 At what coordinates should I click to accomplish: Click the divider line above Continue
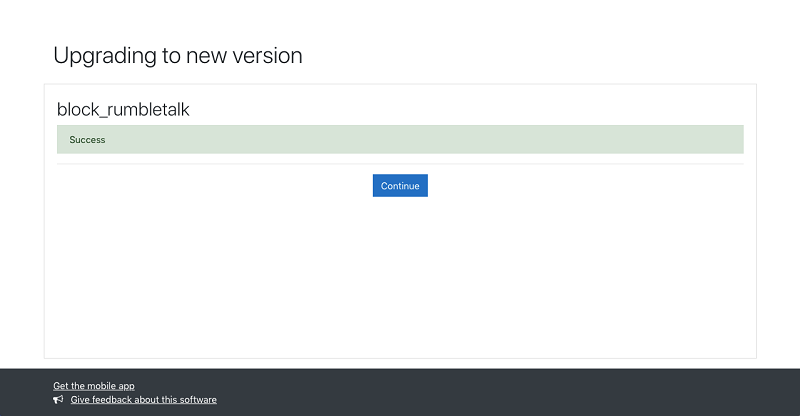[x=400, y=163]
